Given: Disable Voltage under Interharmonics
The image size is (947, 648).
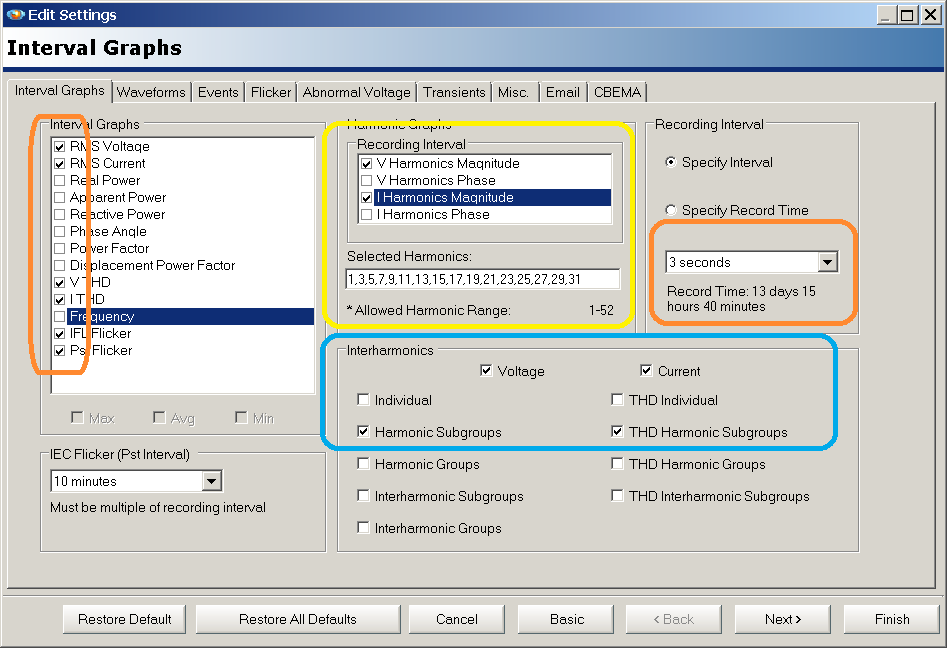Looking at the screenshot, I should pyautogui.click(x=485, y=371).
